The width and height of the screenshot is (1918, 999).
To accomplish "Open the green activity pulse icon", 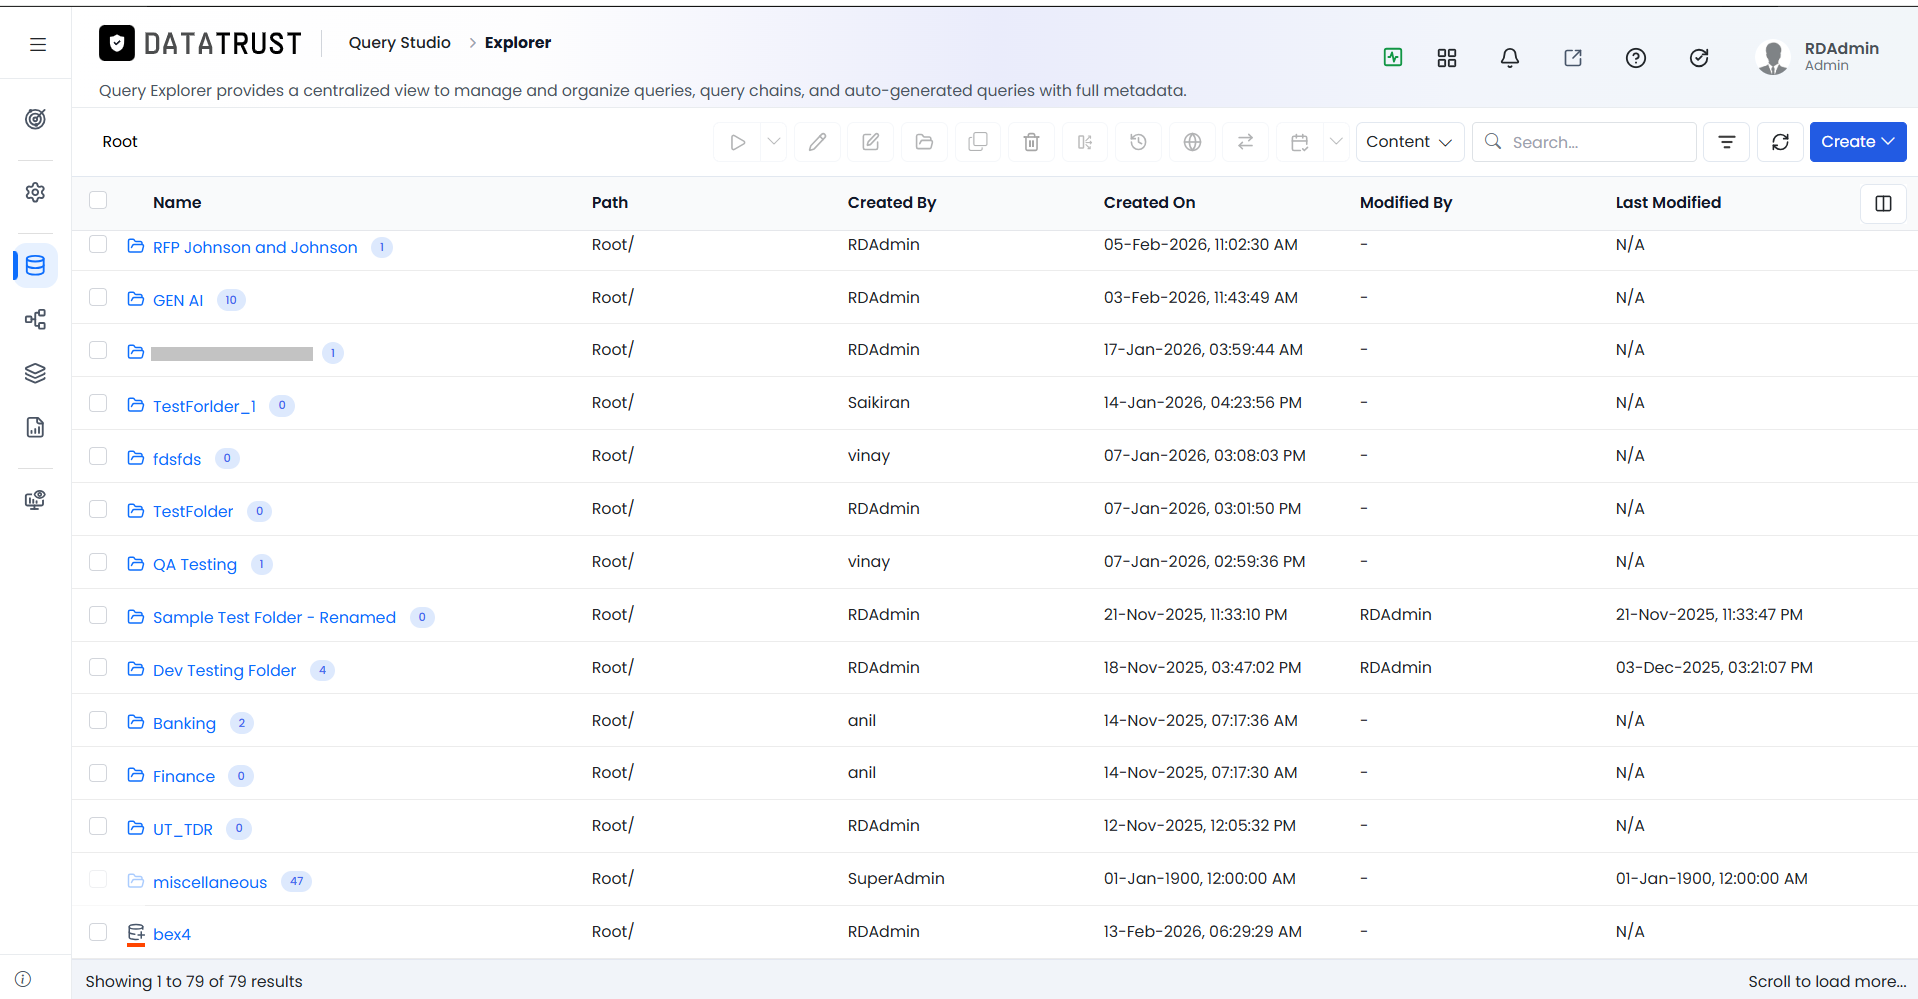I will (1393, 57).
